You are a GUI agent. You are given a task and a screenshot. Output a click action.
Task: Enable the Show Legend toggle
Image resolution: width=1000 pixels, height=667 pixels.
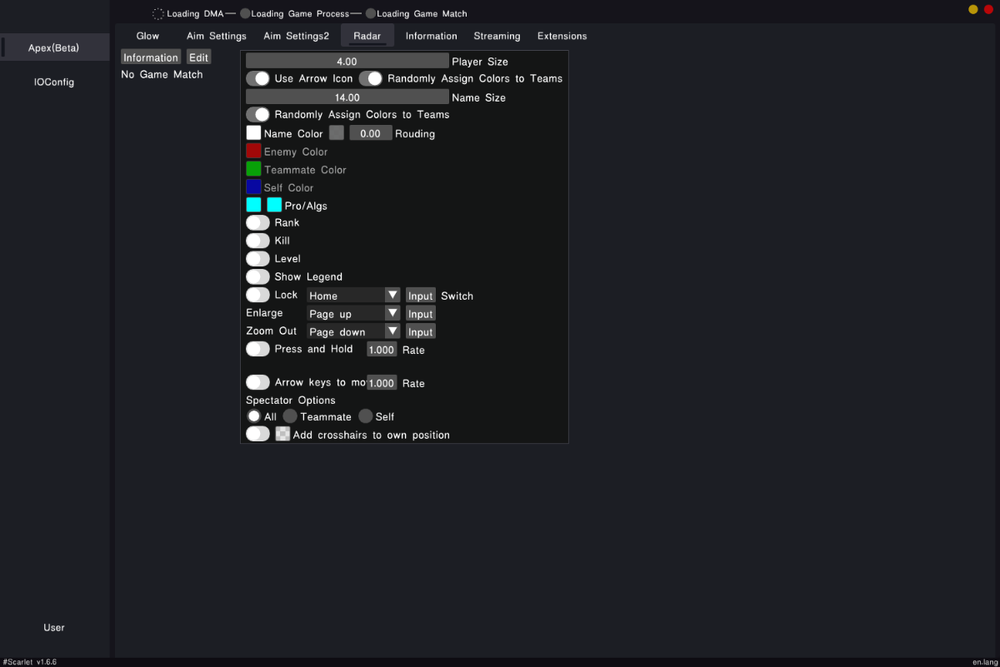click(x=258, y=276)
